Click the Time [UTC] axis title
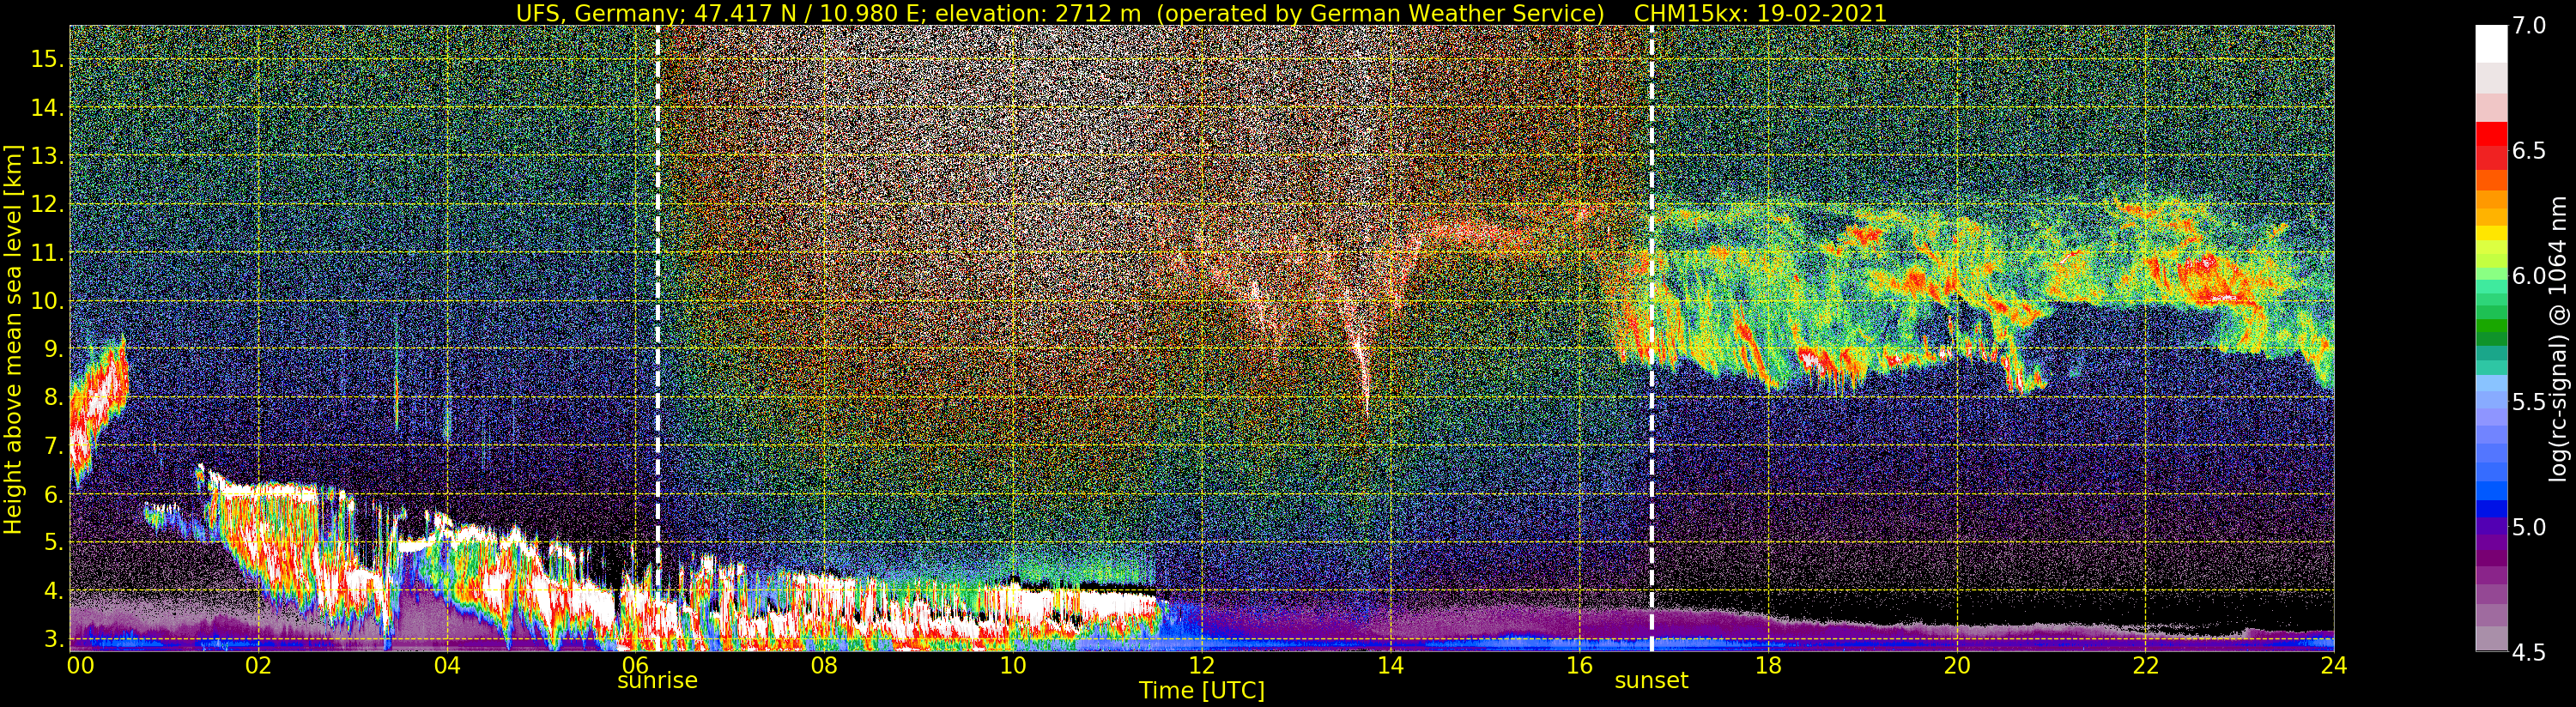Image resolution: width=2576 pixels, height=707 pixels. [x=1201, y=690]
